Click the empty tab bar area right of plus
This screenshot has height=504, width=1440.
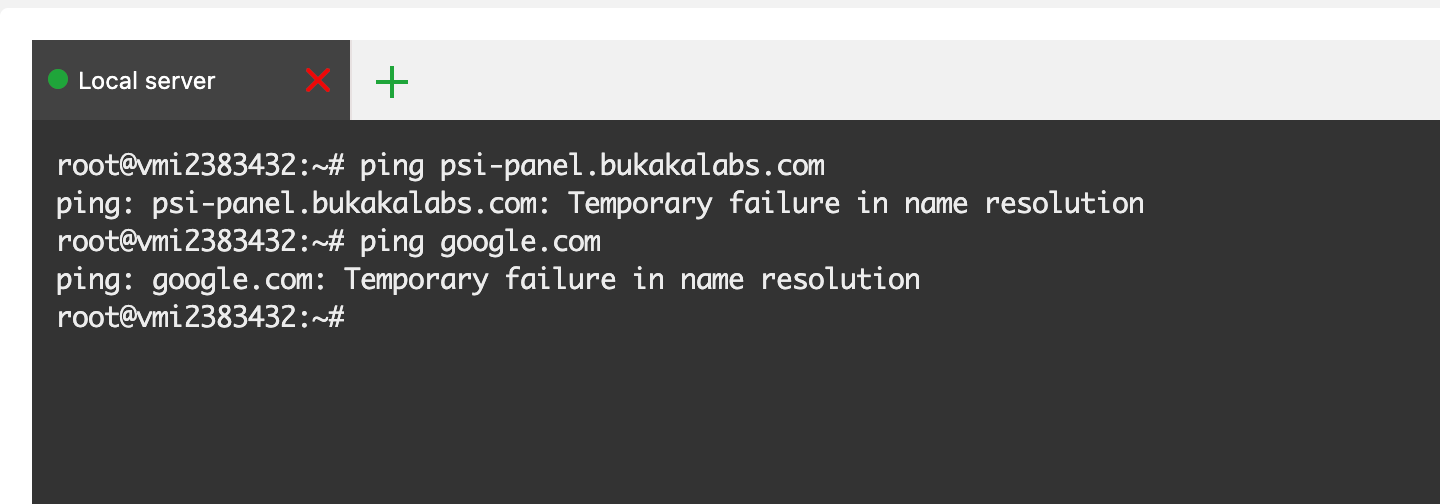click(900, 81)
